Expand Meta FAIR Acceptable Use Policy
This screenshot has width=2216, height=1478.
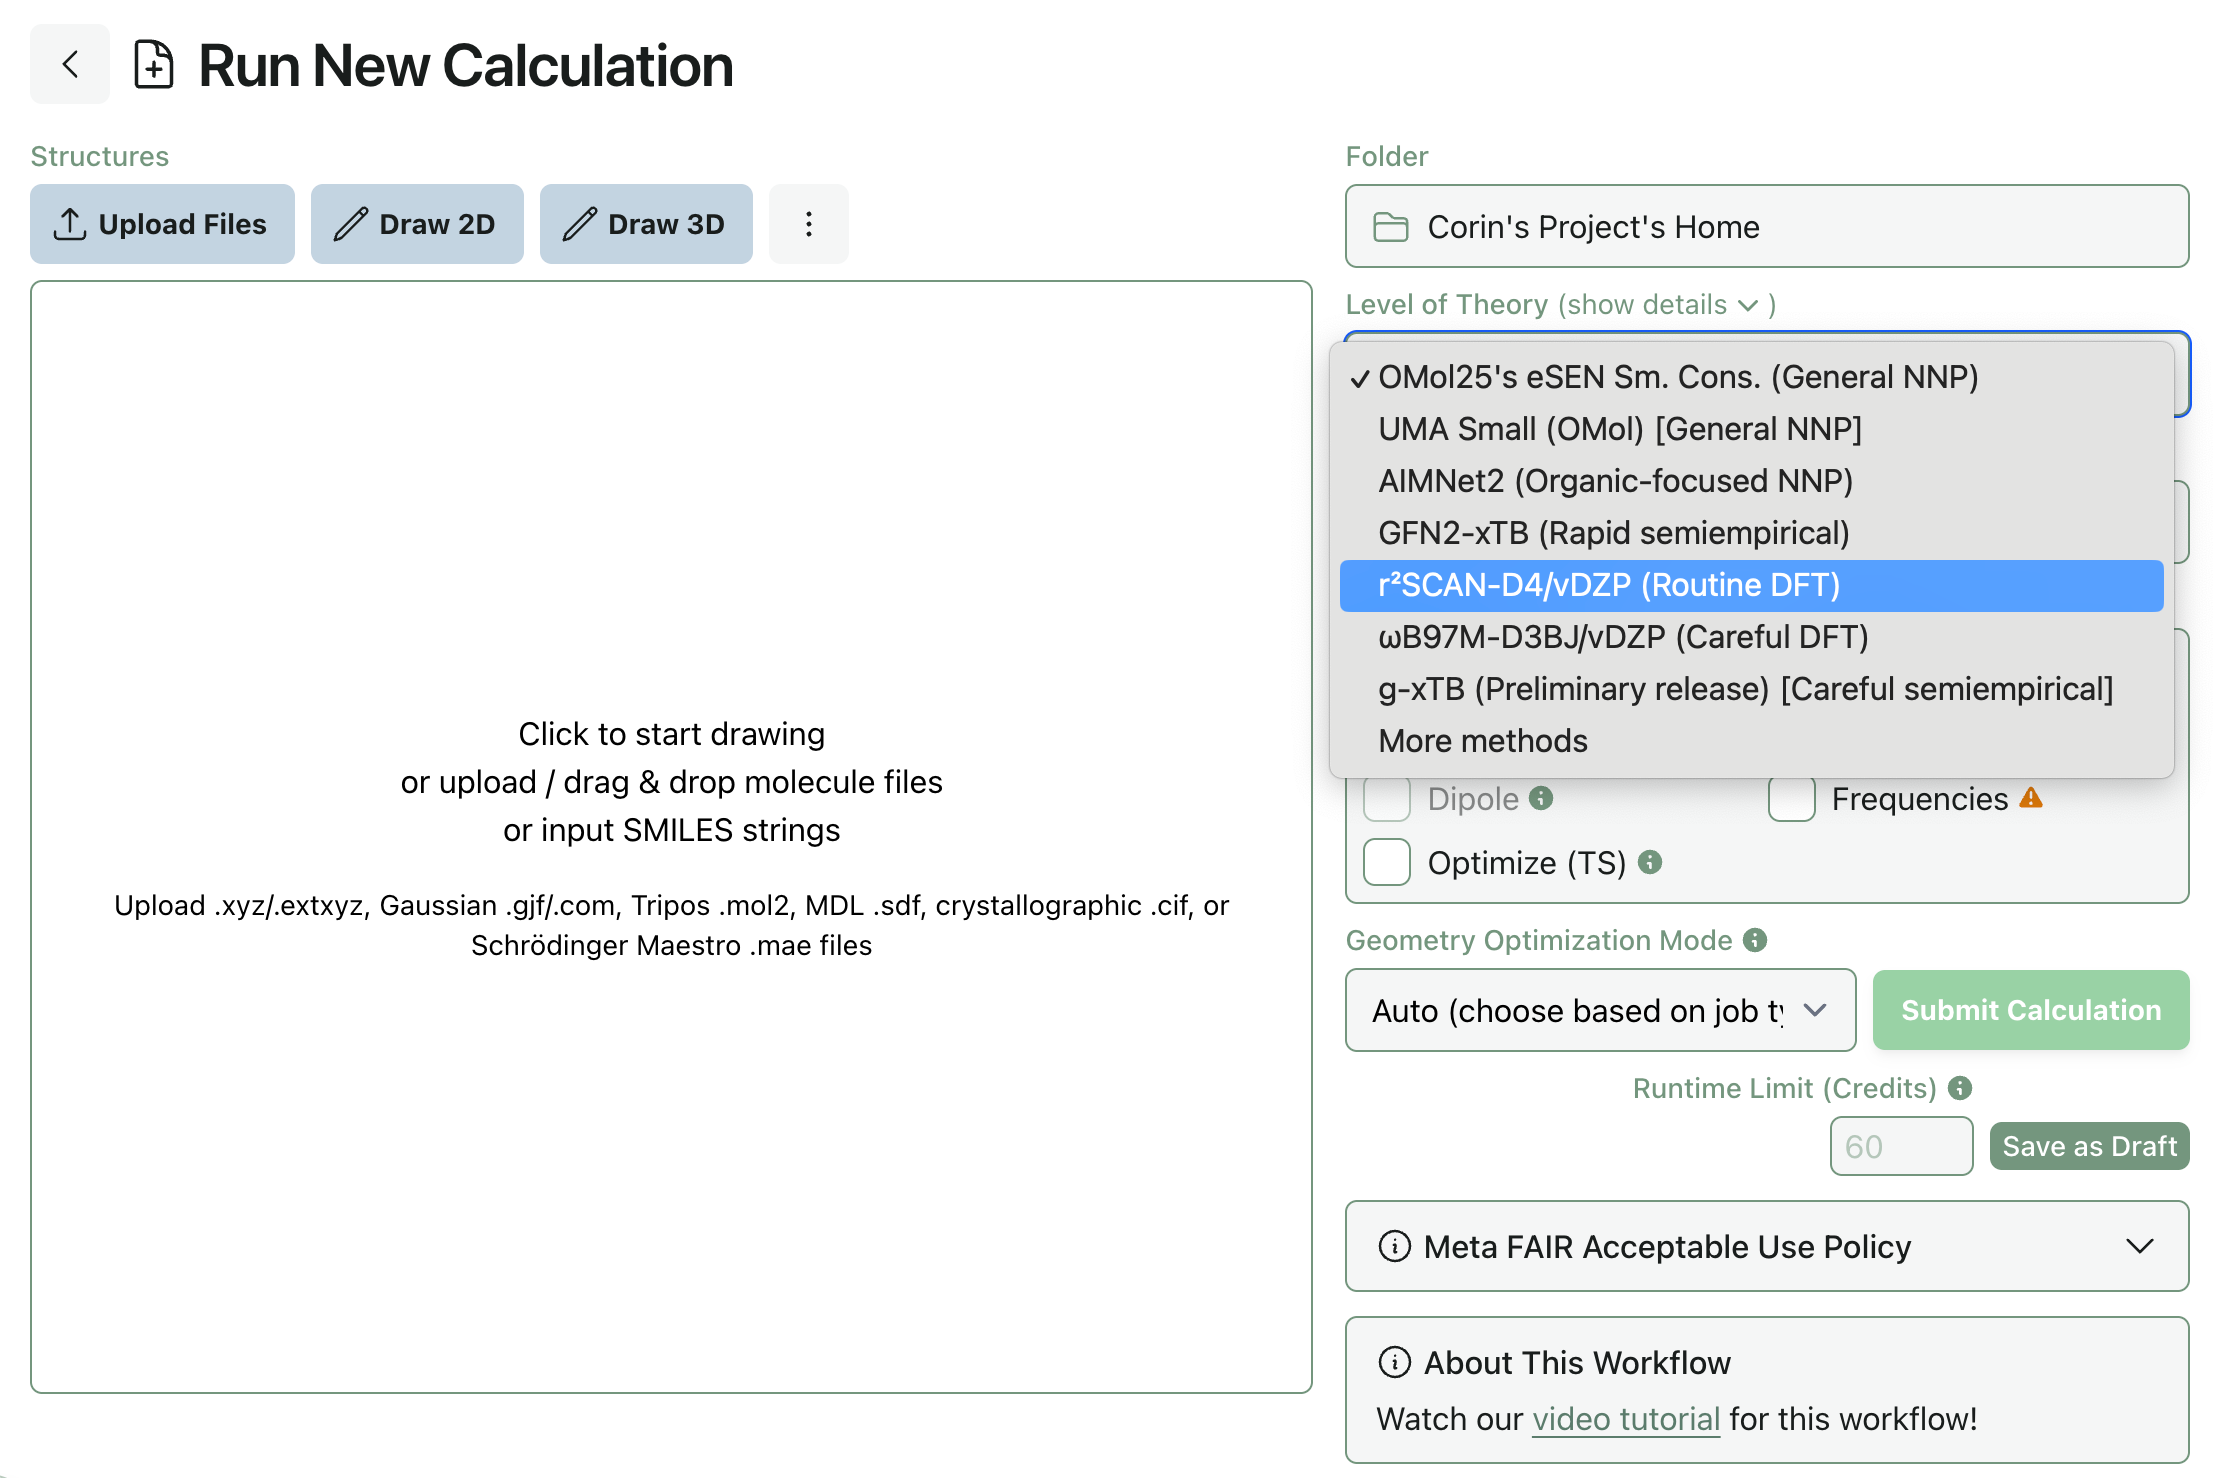1766,1246
